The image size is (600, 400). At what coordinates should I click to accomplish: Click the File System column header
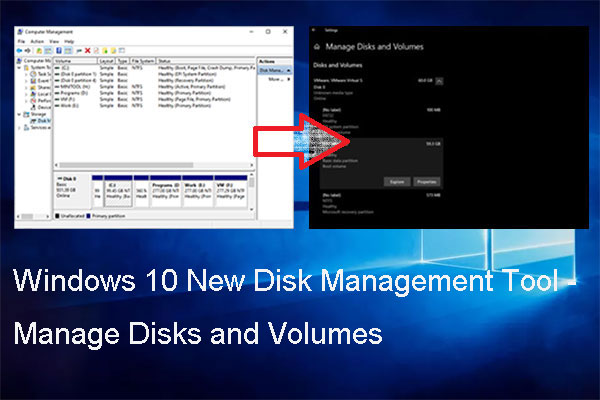click(x=142, y=61)
